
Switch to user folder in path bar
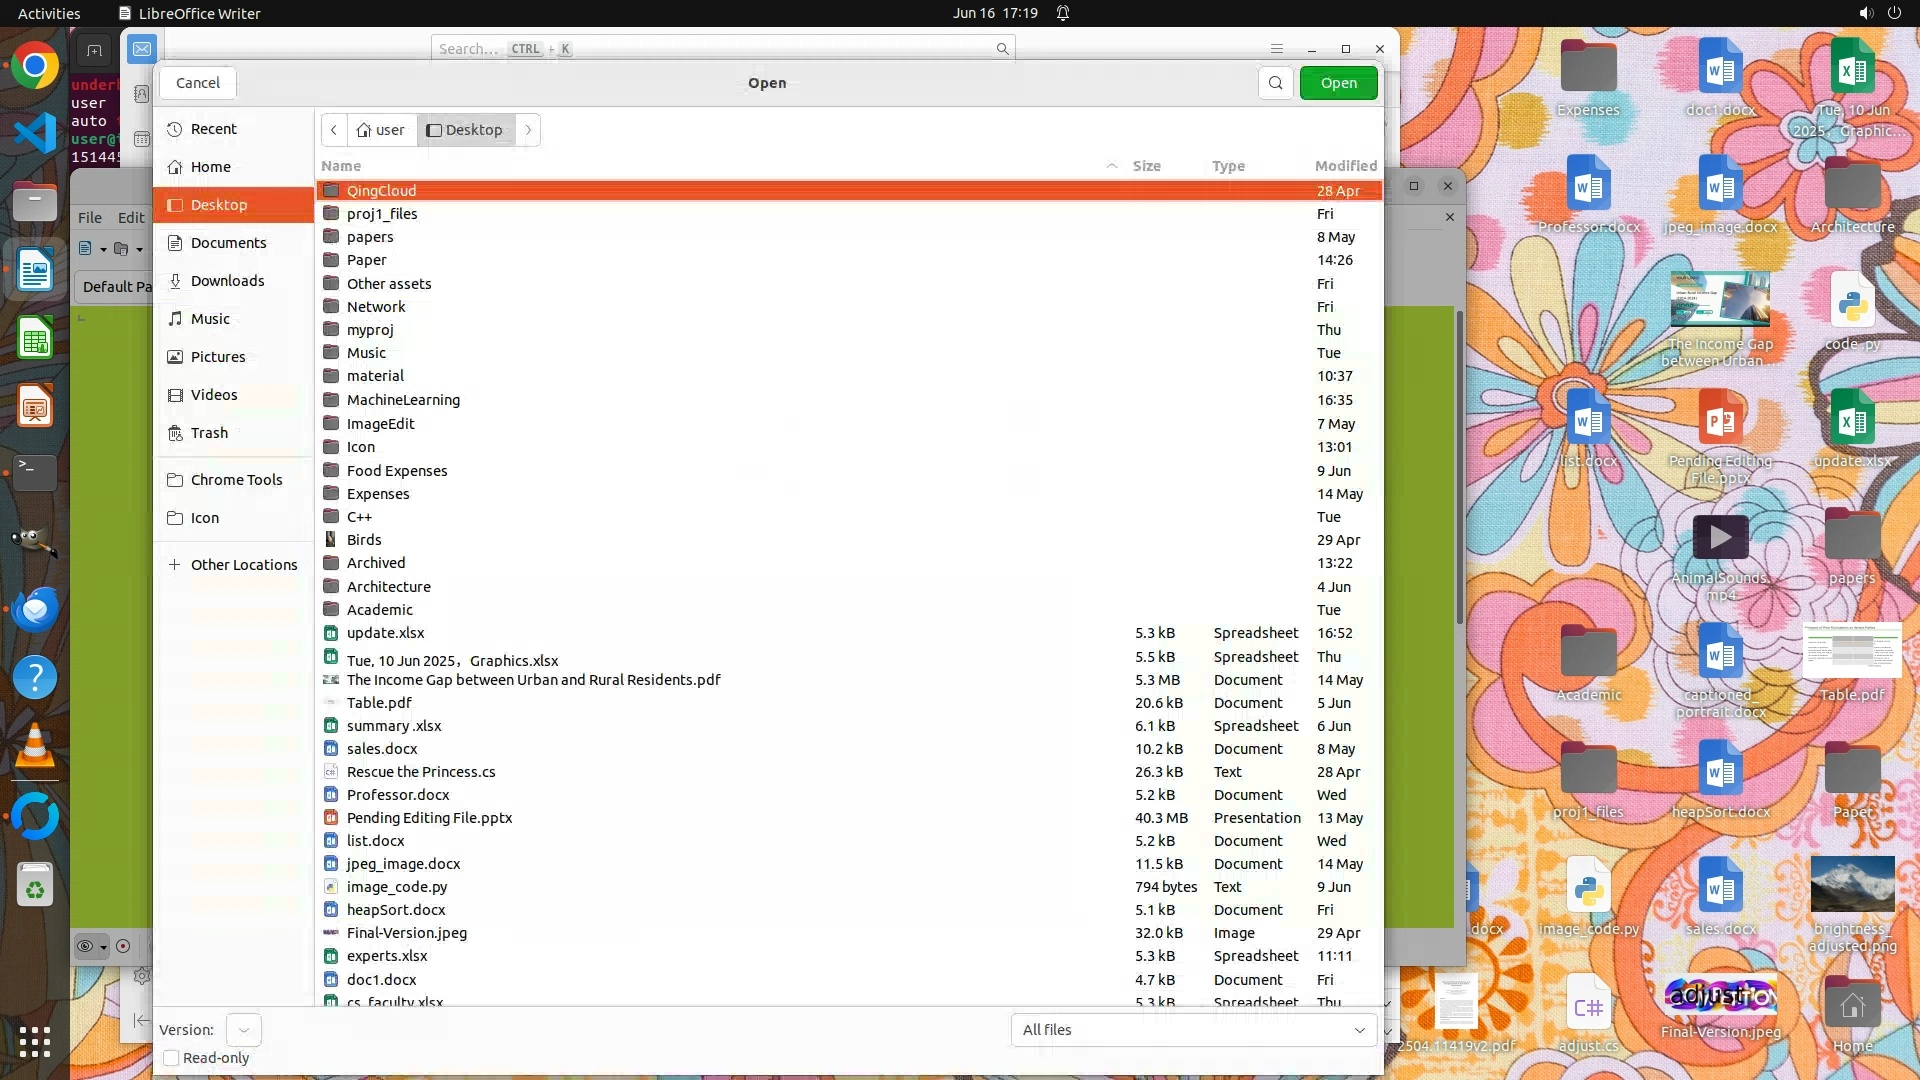pos(382,130)
